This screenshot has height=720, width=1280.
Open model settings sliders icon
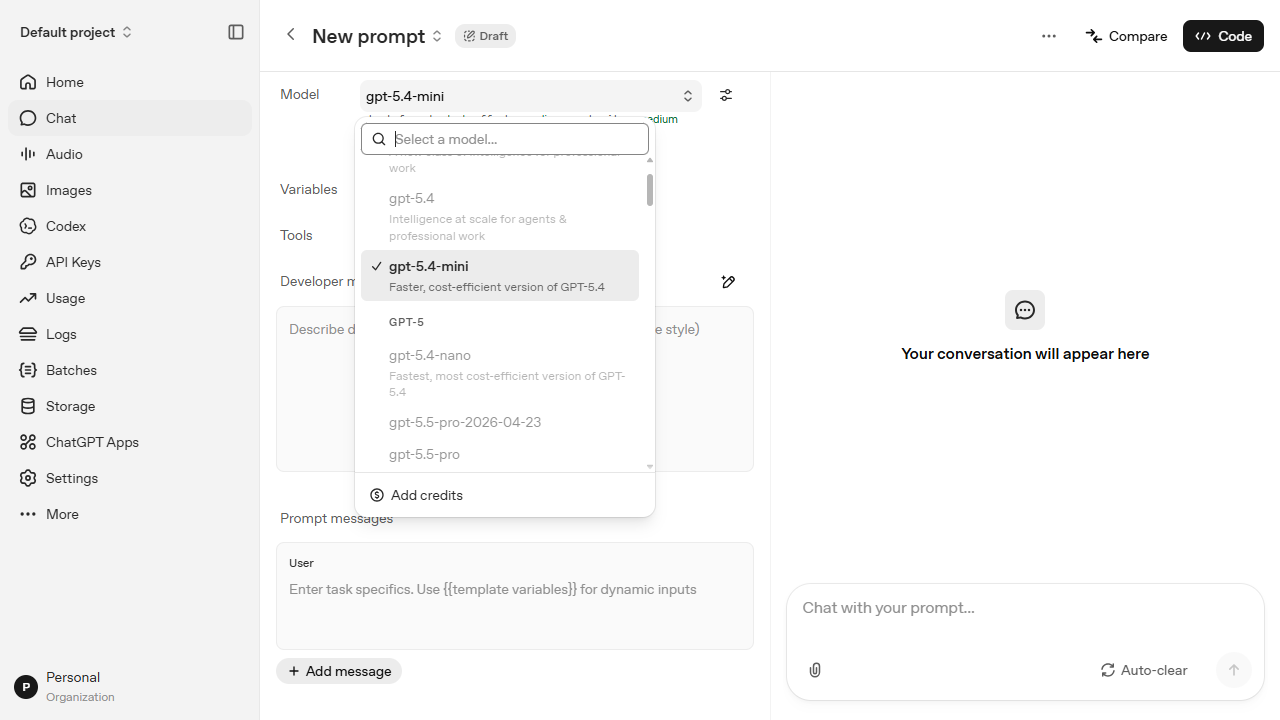[726, 95]
